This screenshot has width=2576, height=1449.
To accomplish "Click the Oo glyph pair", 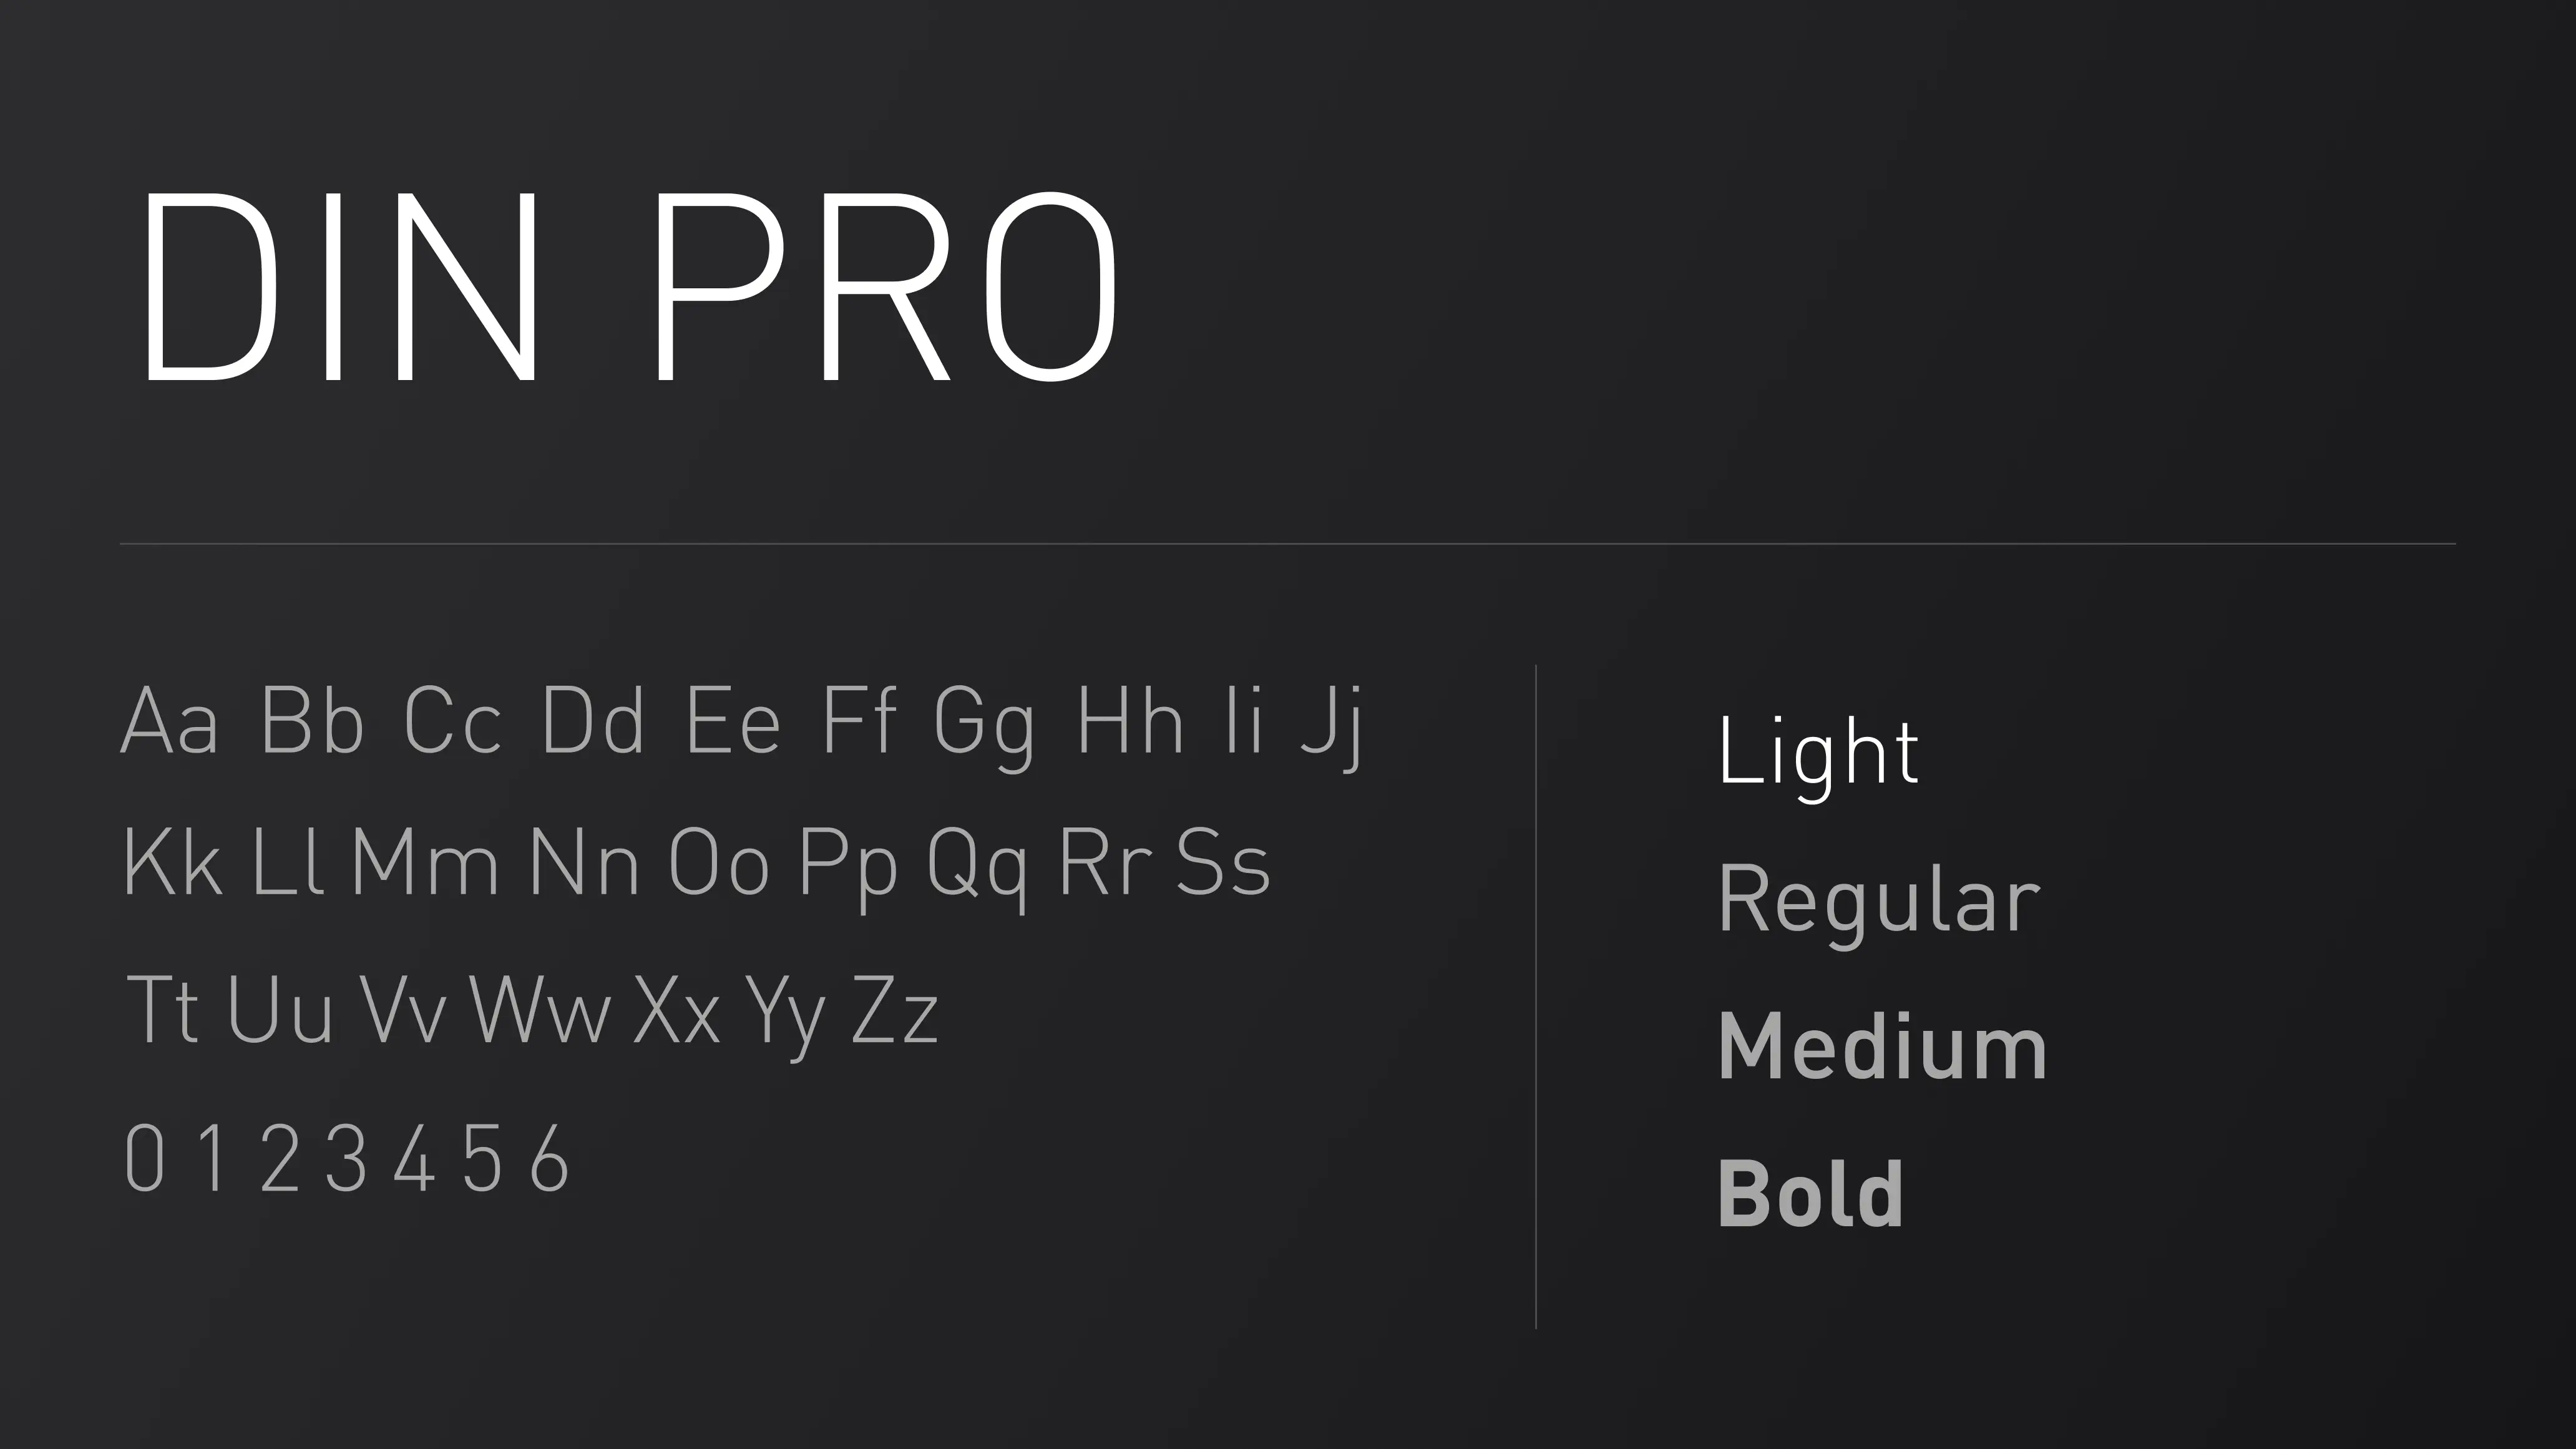I will [x=718, y=861].
